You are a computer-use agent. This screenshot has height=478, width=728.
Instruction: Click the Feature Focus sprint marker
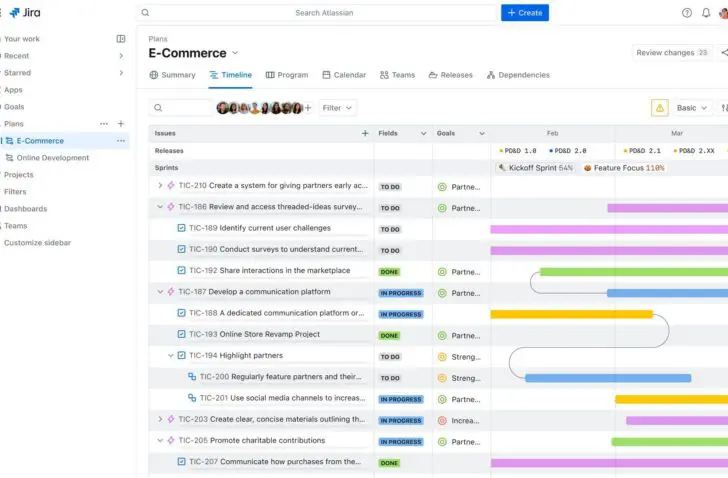pyautogui.click(x=624, y=168)
